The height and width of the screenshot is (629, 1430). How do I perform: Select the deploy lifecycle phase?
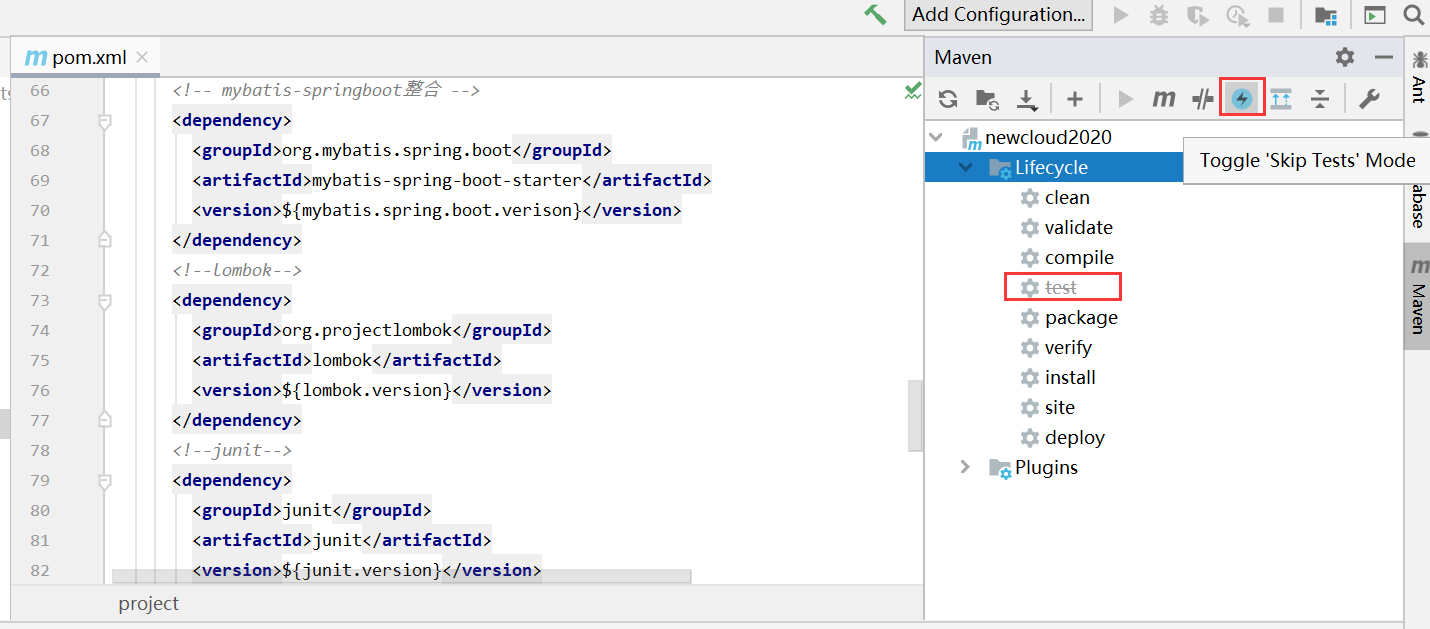[1075, 437]
